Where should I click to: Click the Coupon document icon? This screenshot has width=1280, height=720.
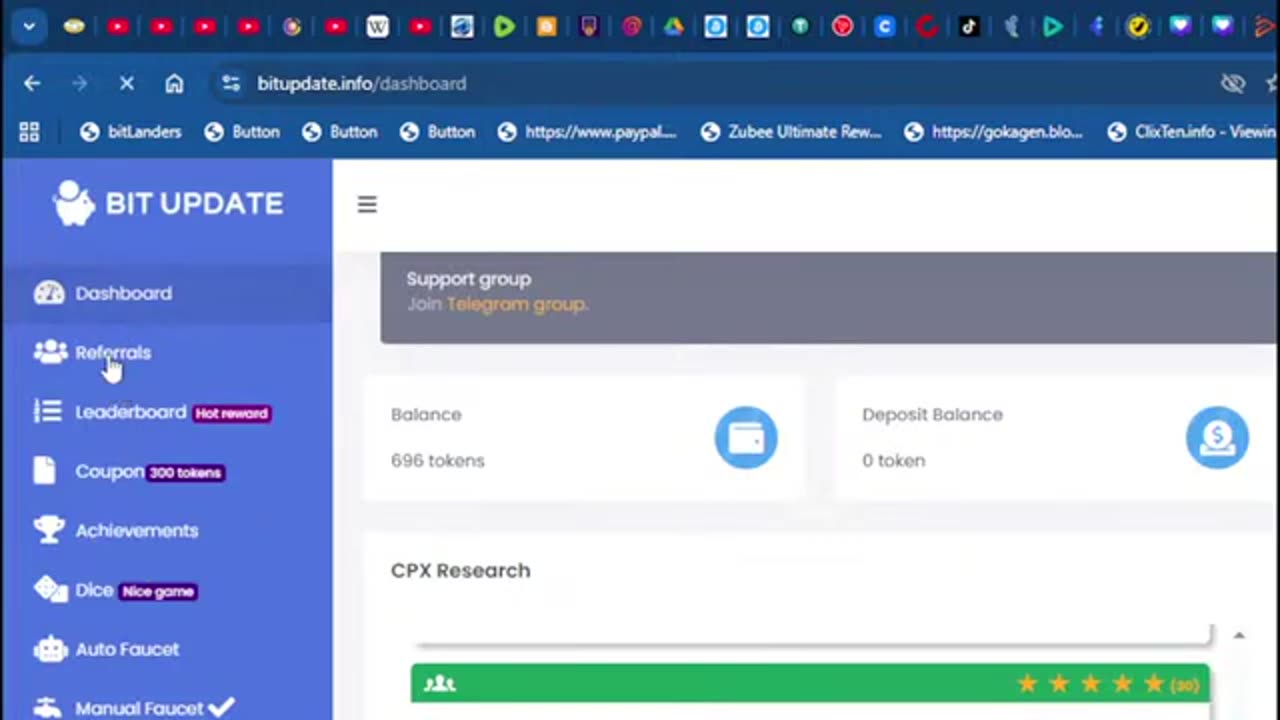[x=44, y=471]
